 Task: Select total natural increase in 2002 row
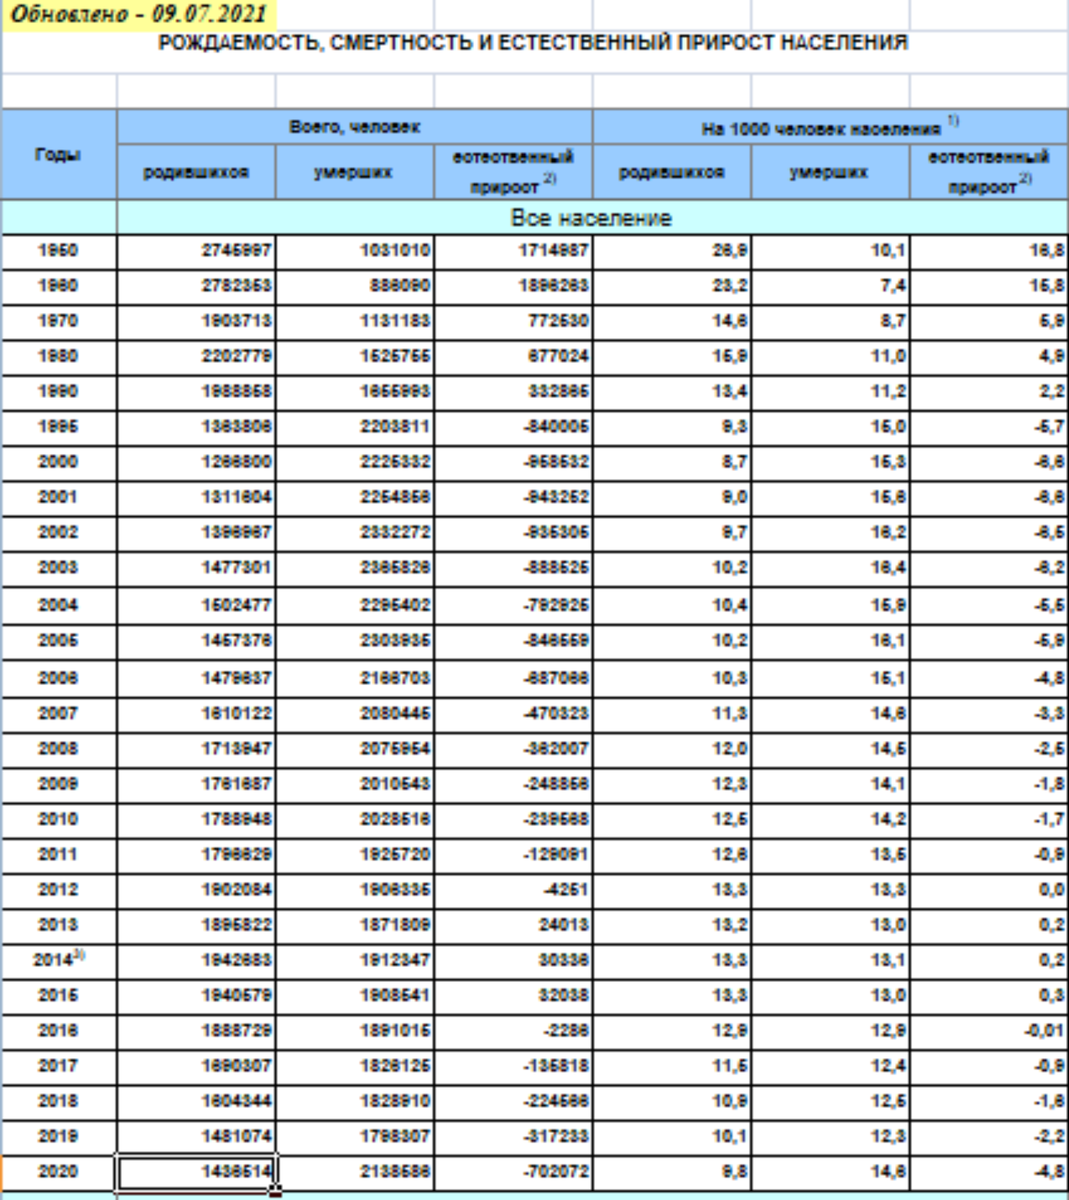(x=513, y=532)
